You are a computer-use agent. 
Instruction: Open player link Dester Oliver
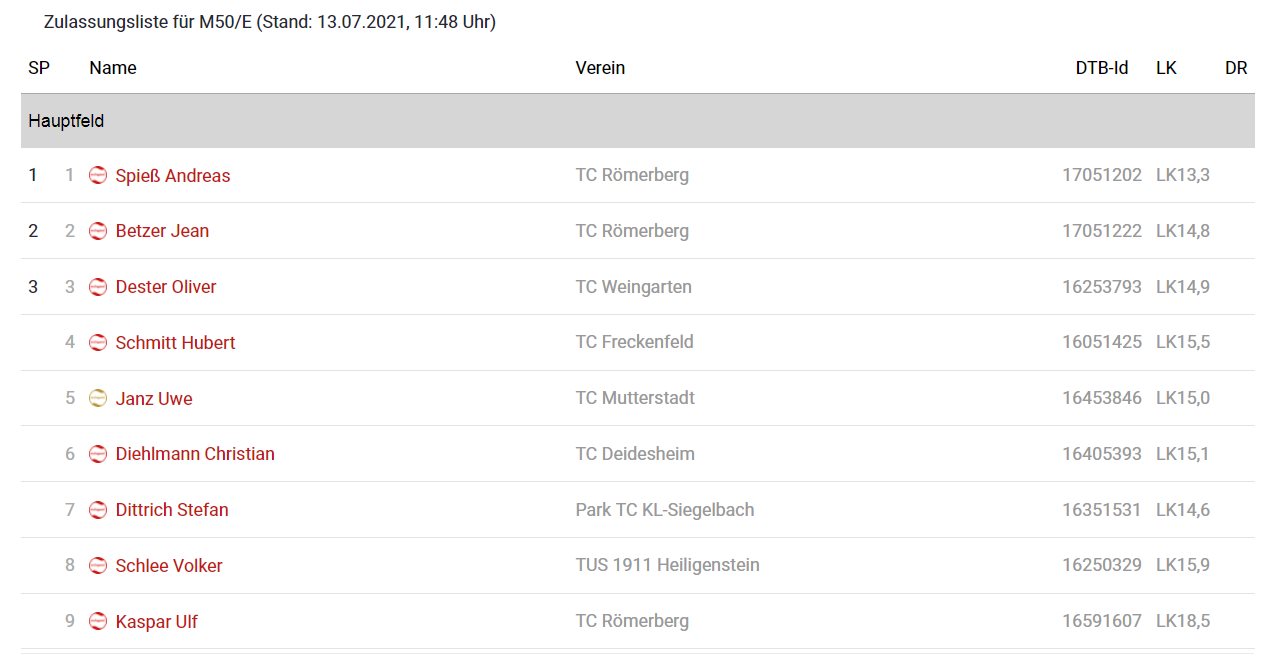coord(166,287)
